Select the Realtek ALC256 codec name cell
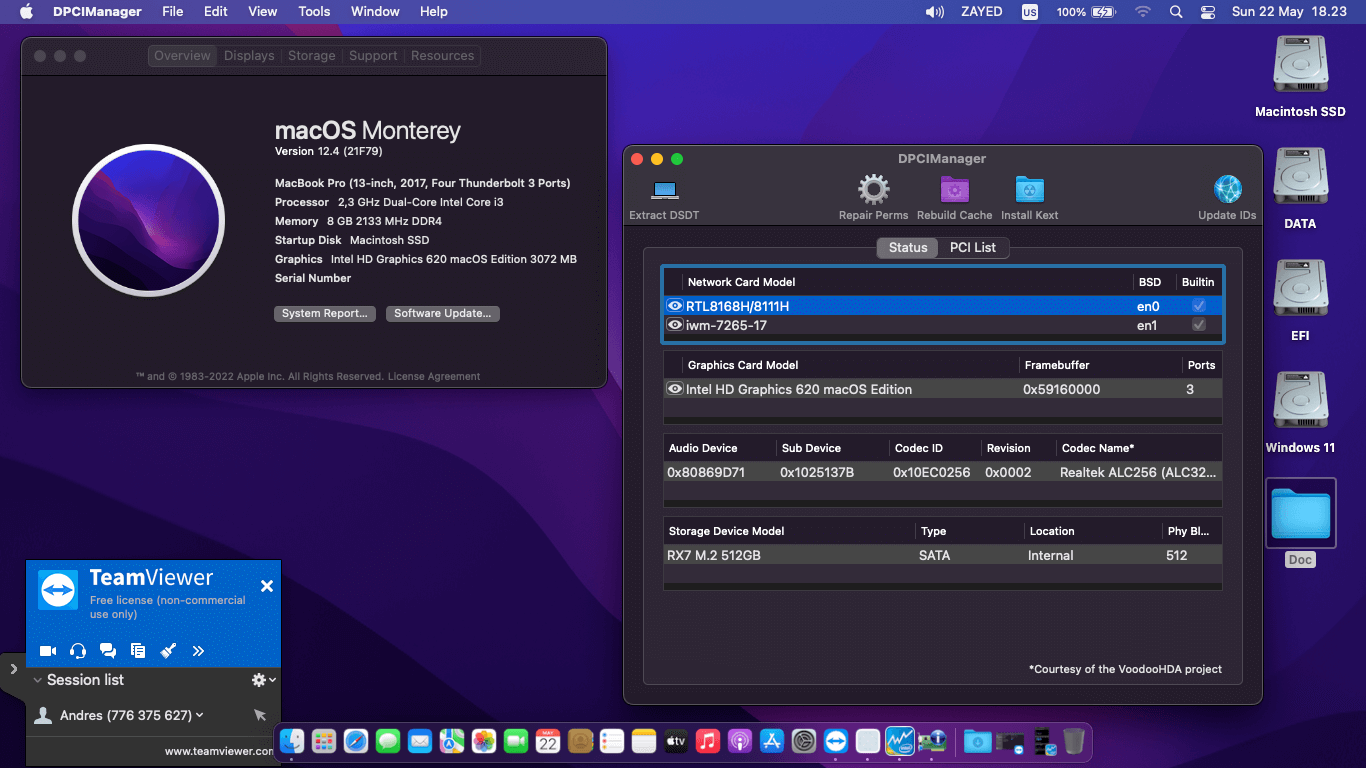This screenshot has height=768, width=1366. pyautogui.click(x=1139, y=472)
